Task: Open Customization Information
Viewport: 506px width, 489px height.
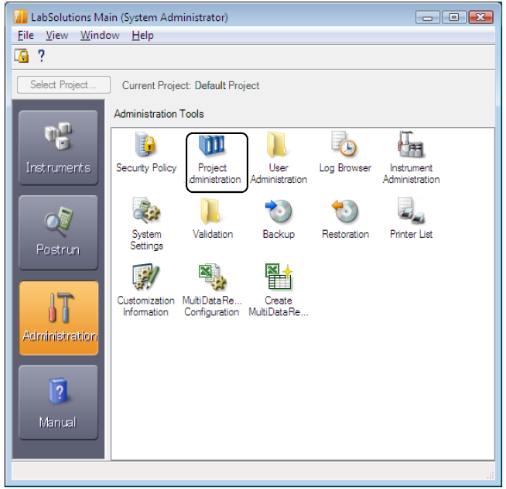Action: coord(146,290)
